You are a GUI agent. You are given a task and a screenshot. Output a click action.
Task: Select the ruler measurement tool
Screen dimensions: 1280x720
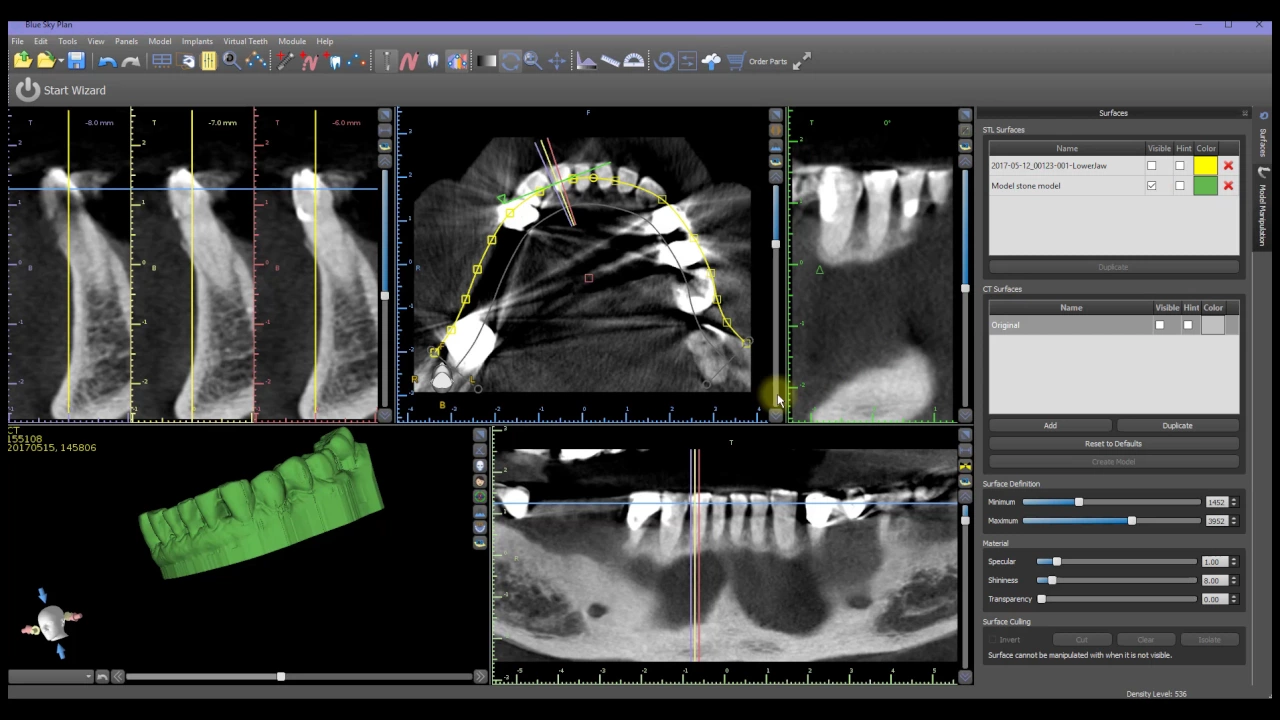tap(609, 61)
